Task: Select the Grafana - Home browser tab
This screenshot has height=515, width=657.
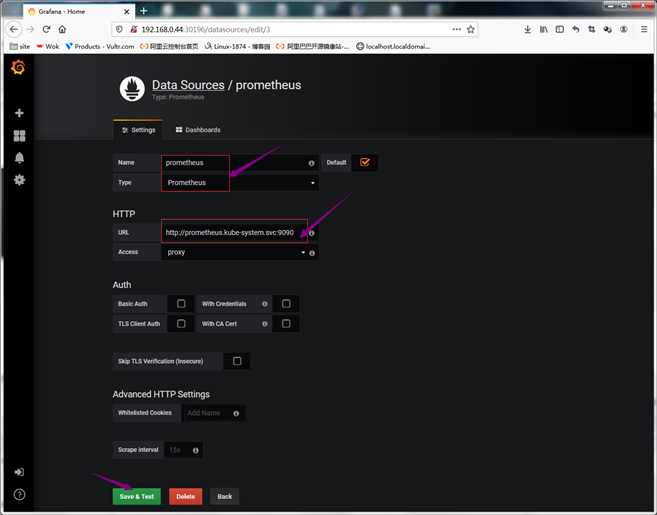Action: point(79,12)
